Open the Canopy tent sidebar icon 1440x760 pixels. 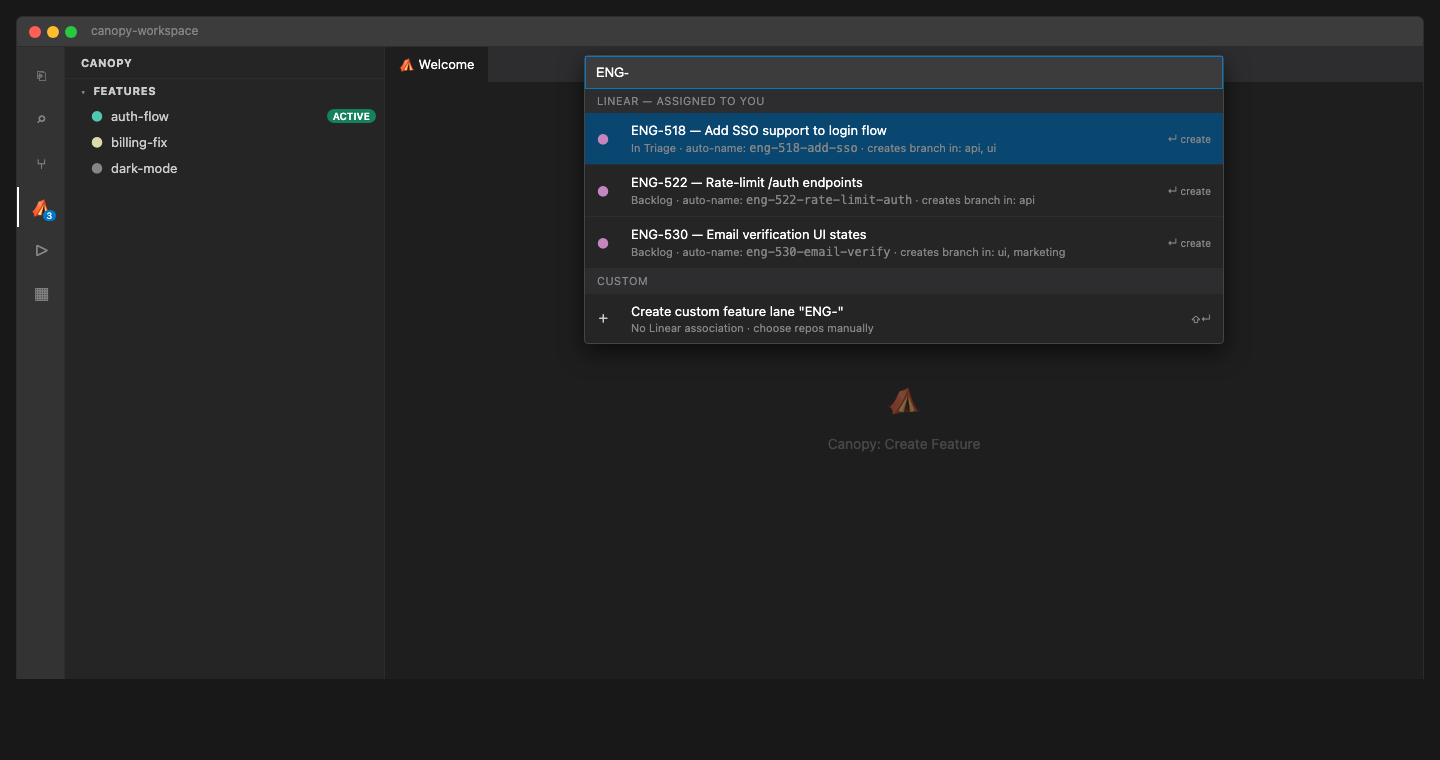click(40, 208)
